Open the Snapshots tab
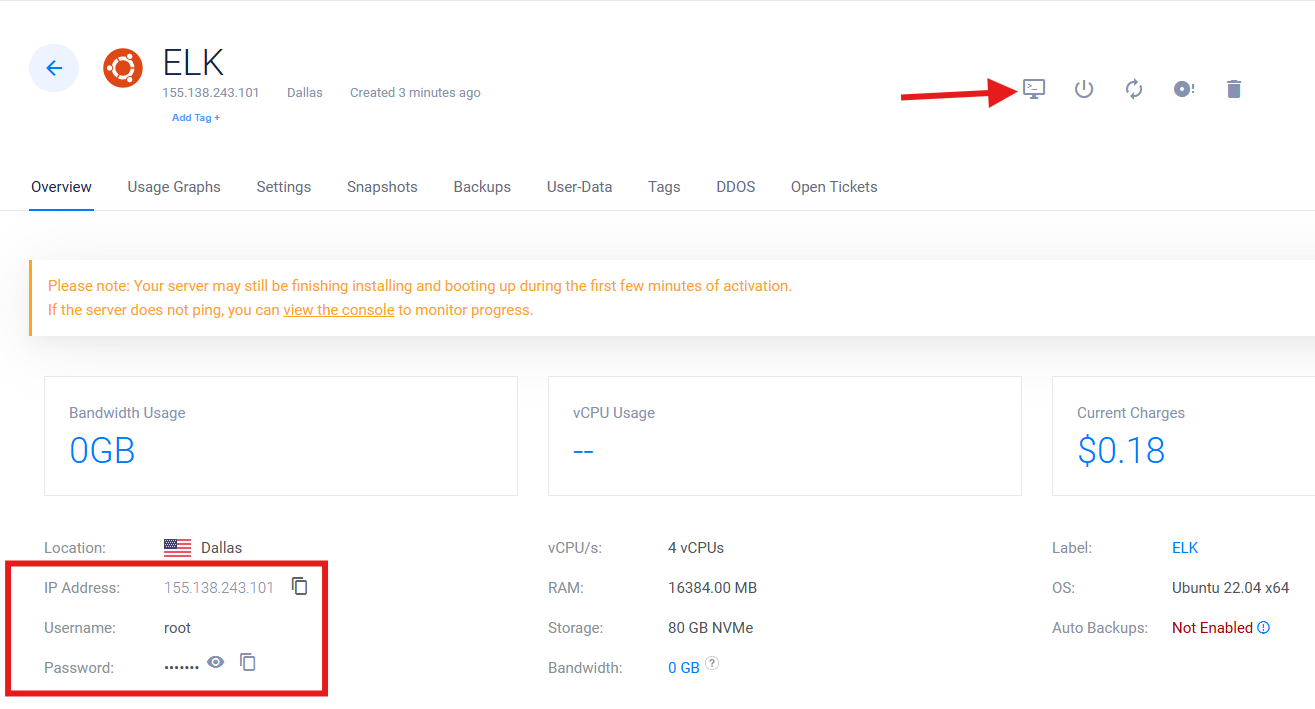Viewport: 1315px width, 709px height. point(382,187)
